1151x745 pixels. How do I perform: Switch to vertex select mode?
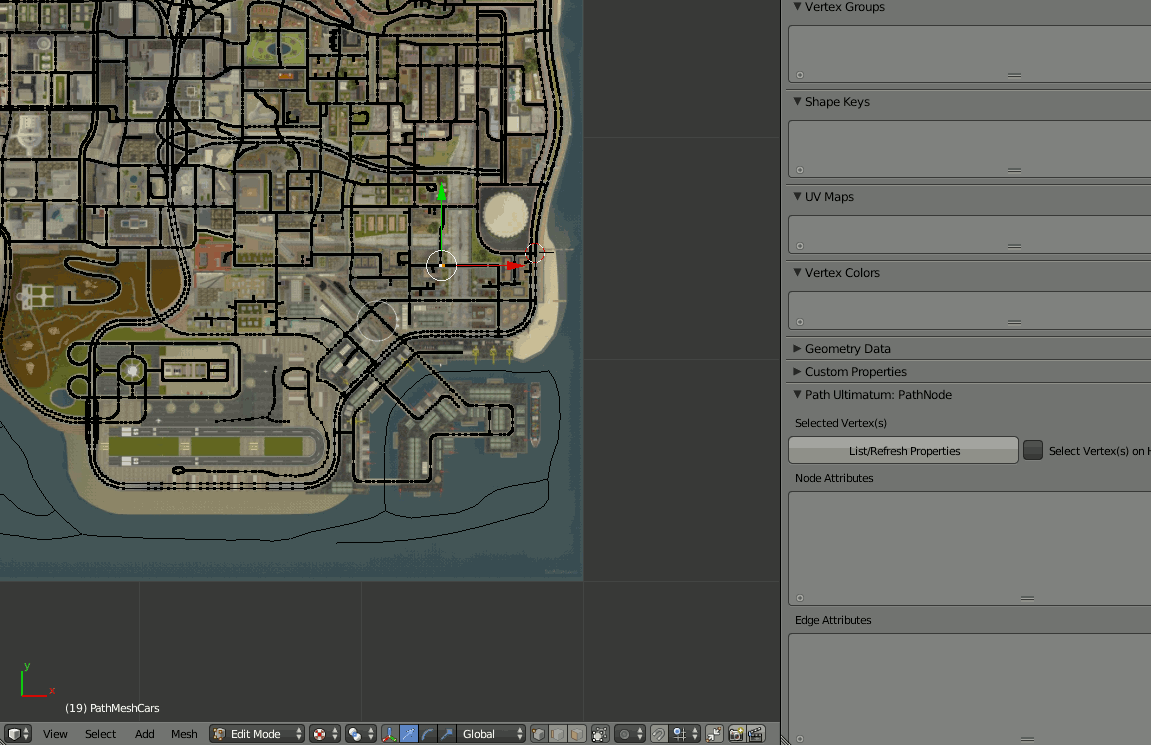point(539,734)
